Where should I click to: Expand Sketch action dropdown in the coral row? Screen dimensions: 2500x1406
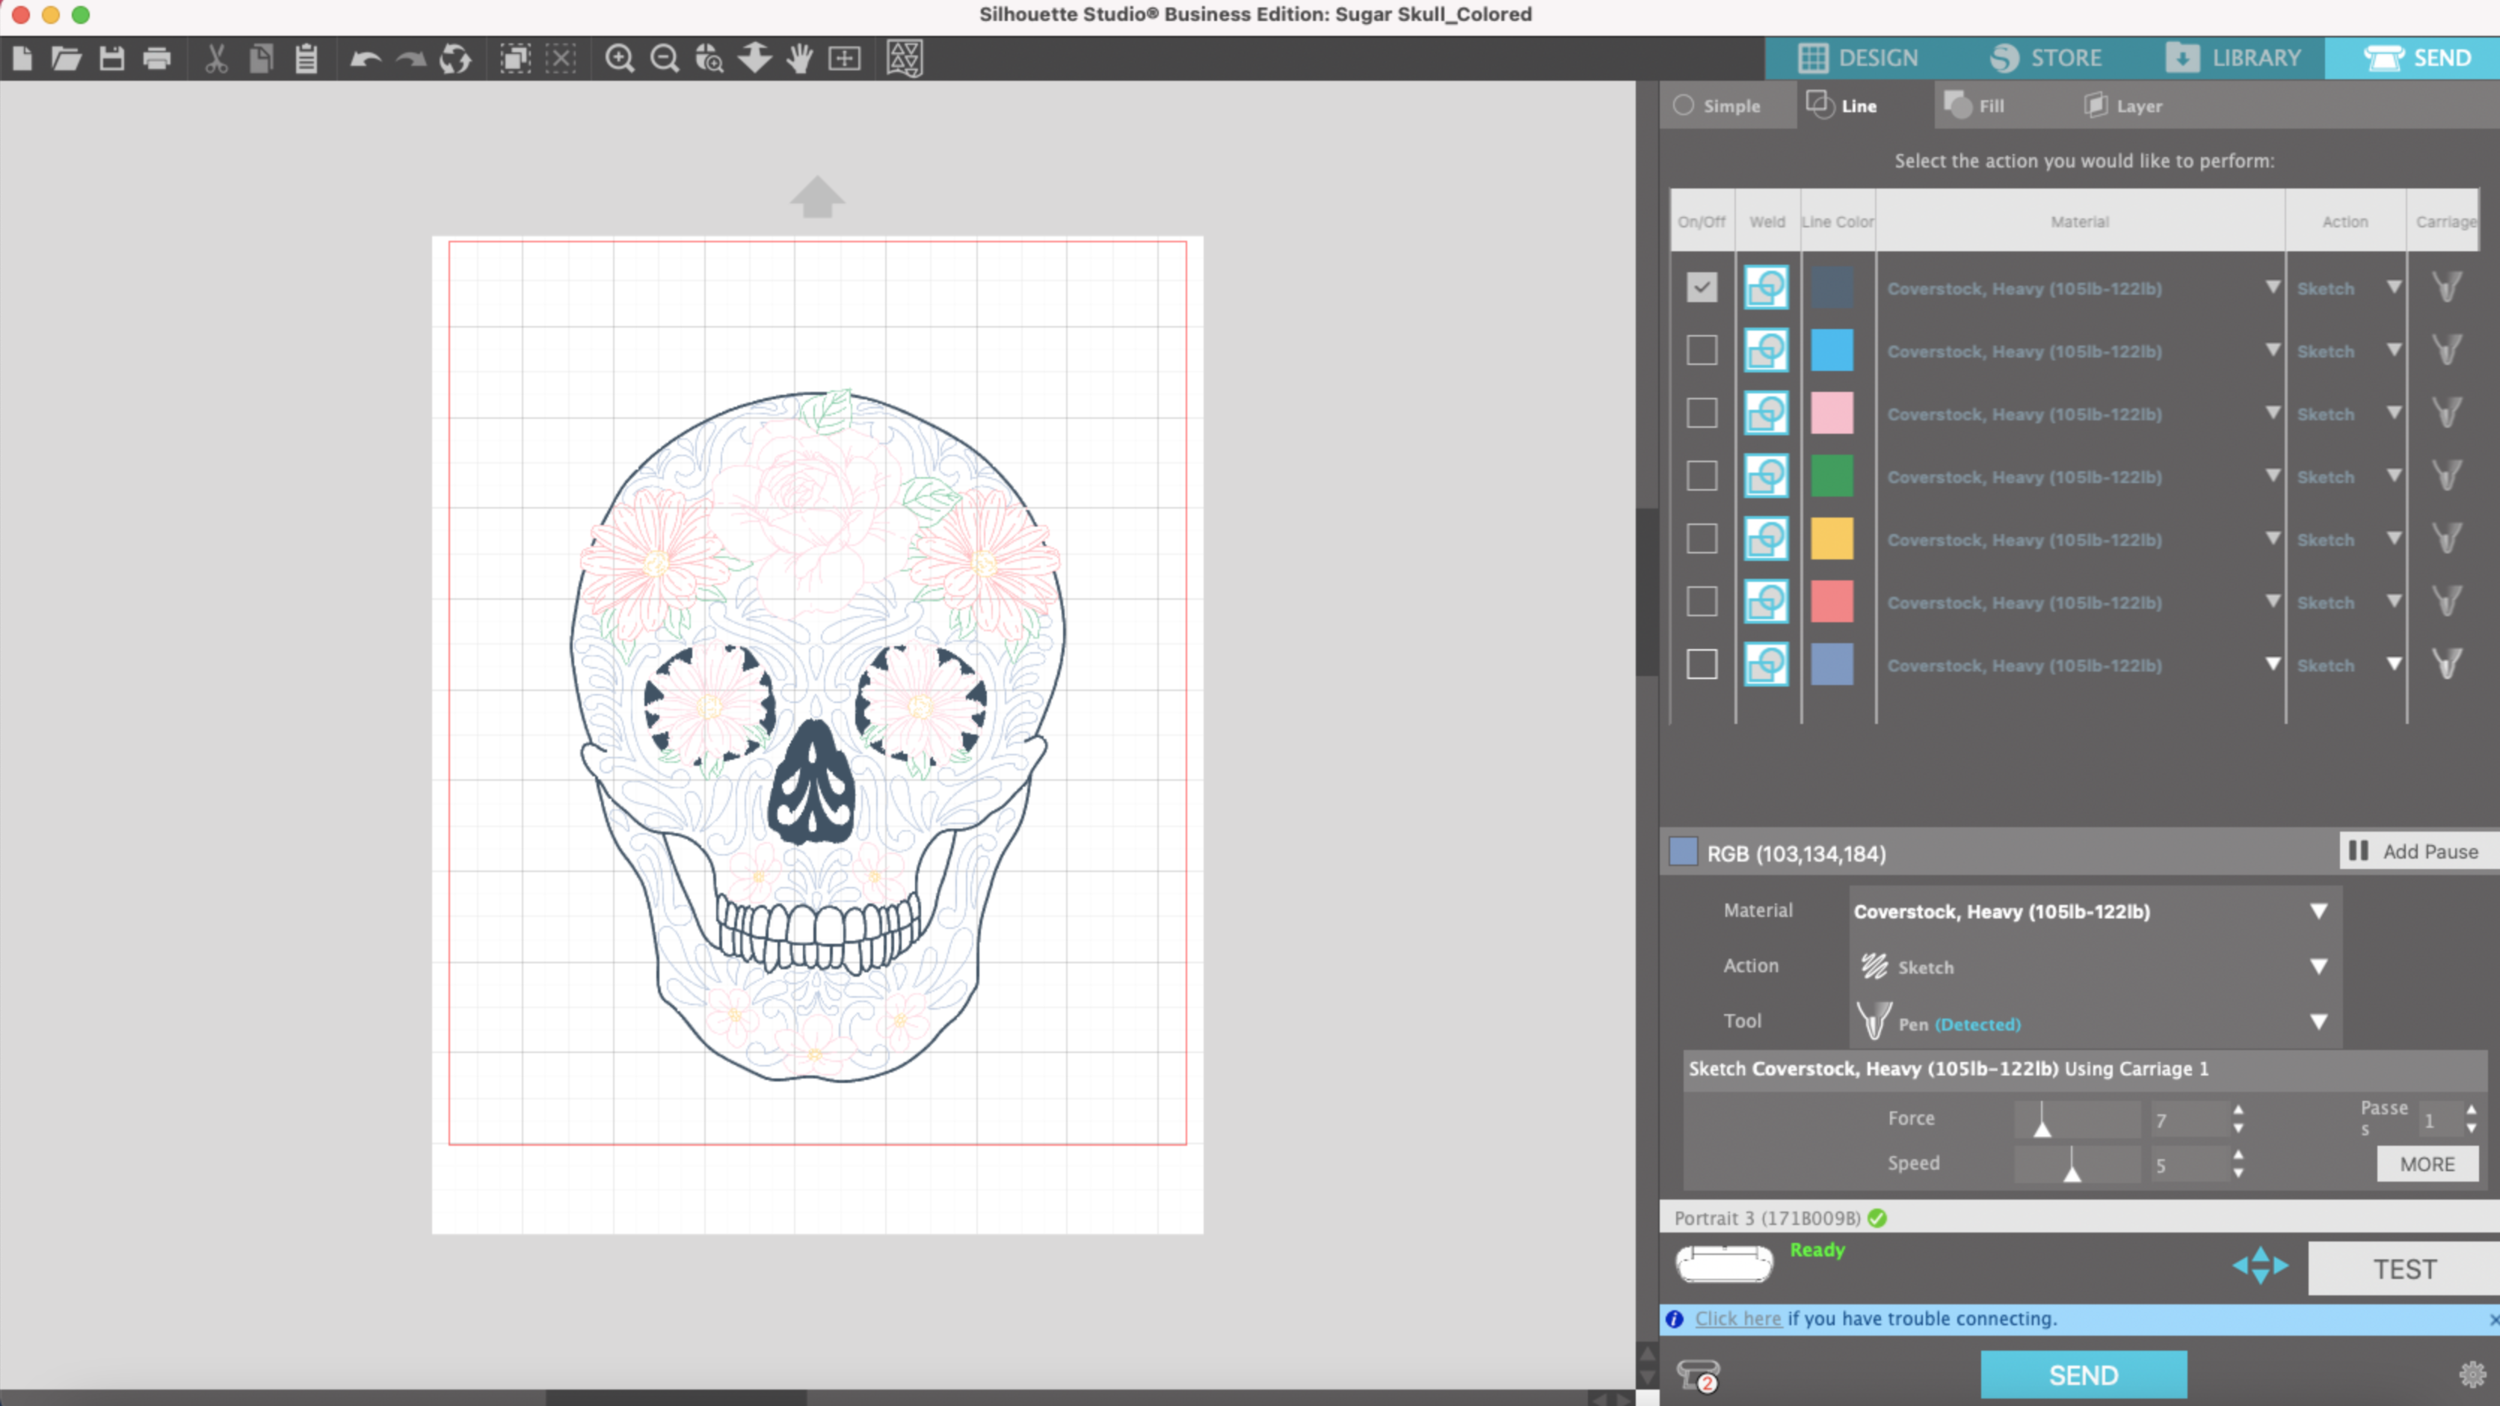point(2394,601)
